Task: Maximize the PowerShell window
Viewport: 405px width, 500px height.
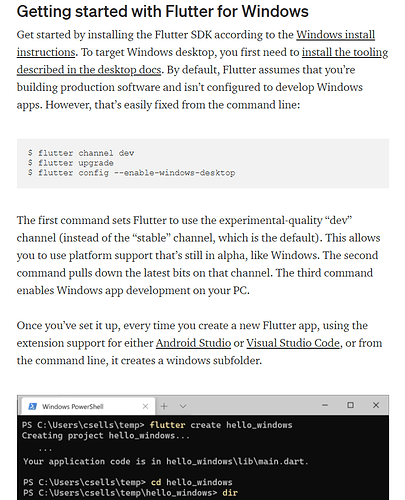Action: click(x=350, y=405)
